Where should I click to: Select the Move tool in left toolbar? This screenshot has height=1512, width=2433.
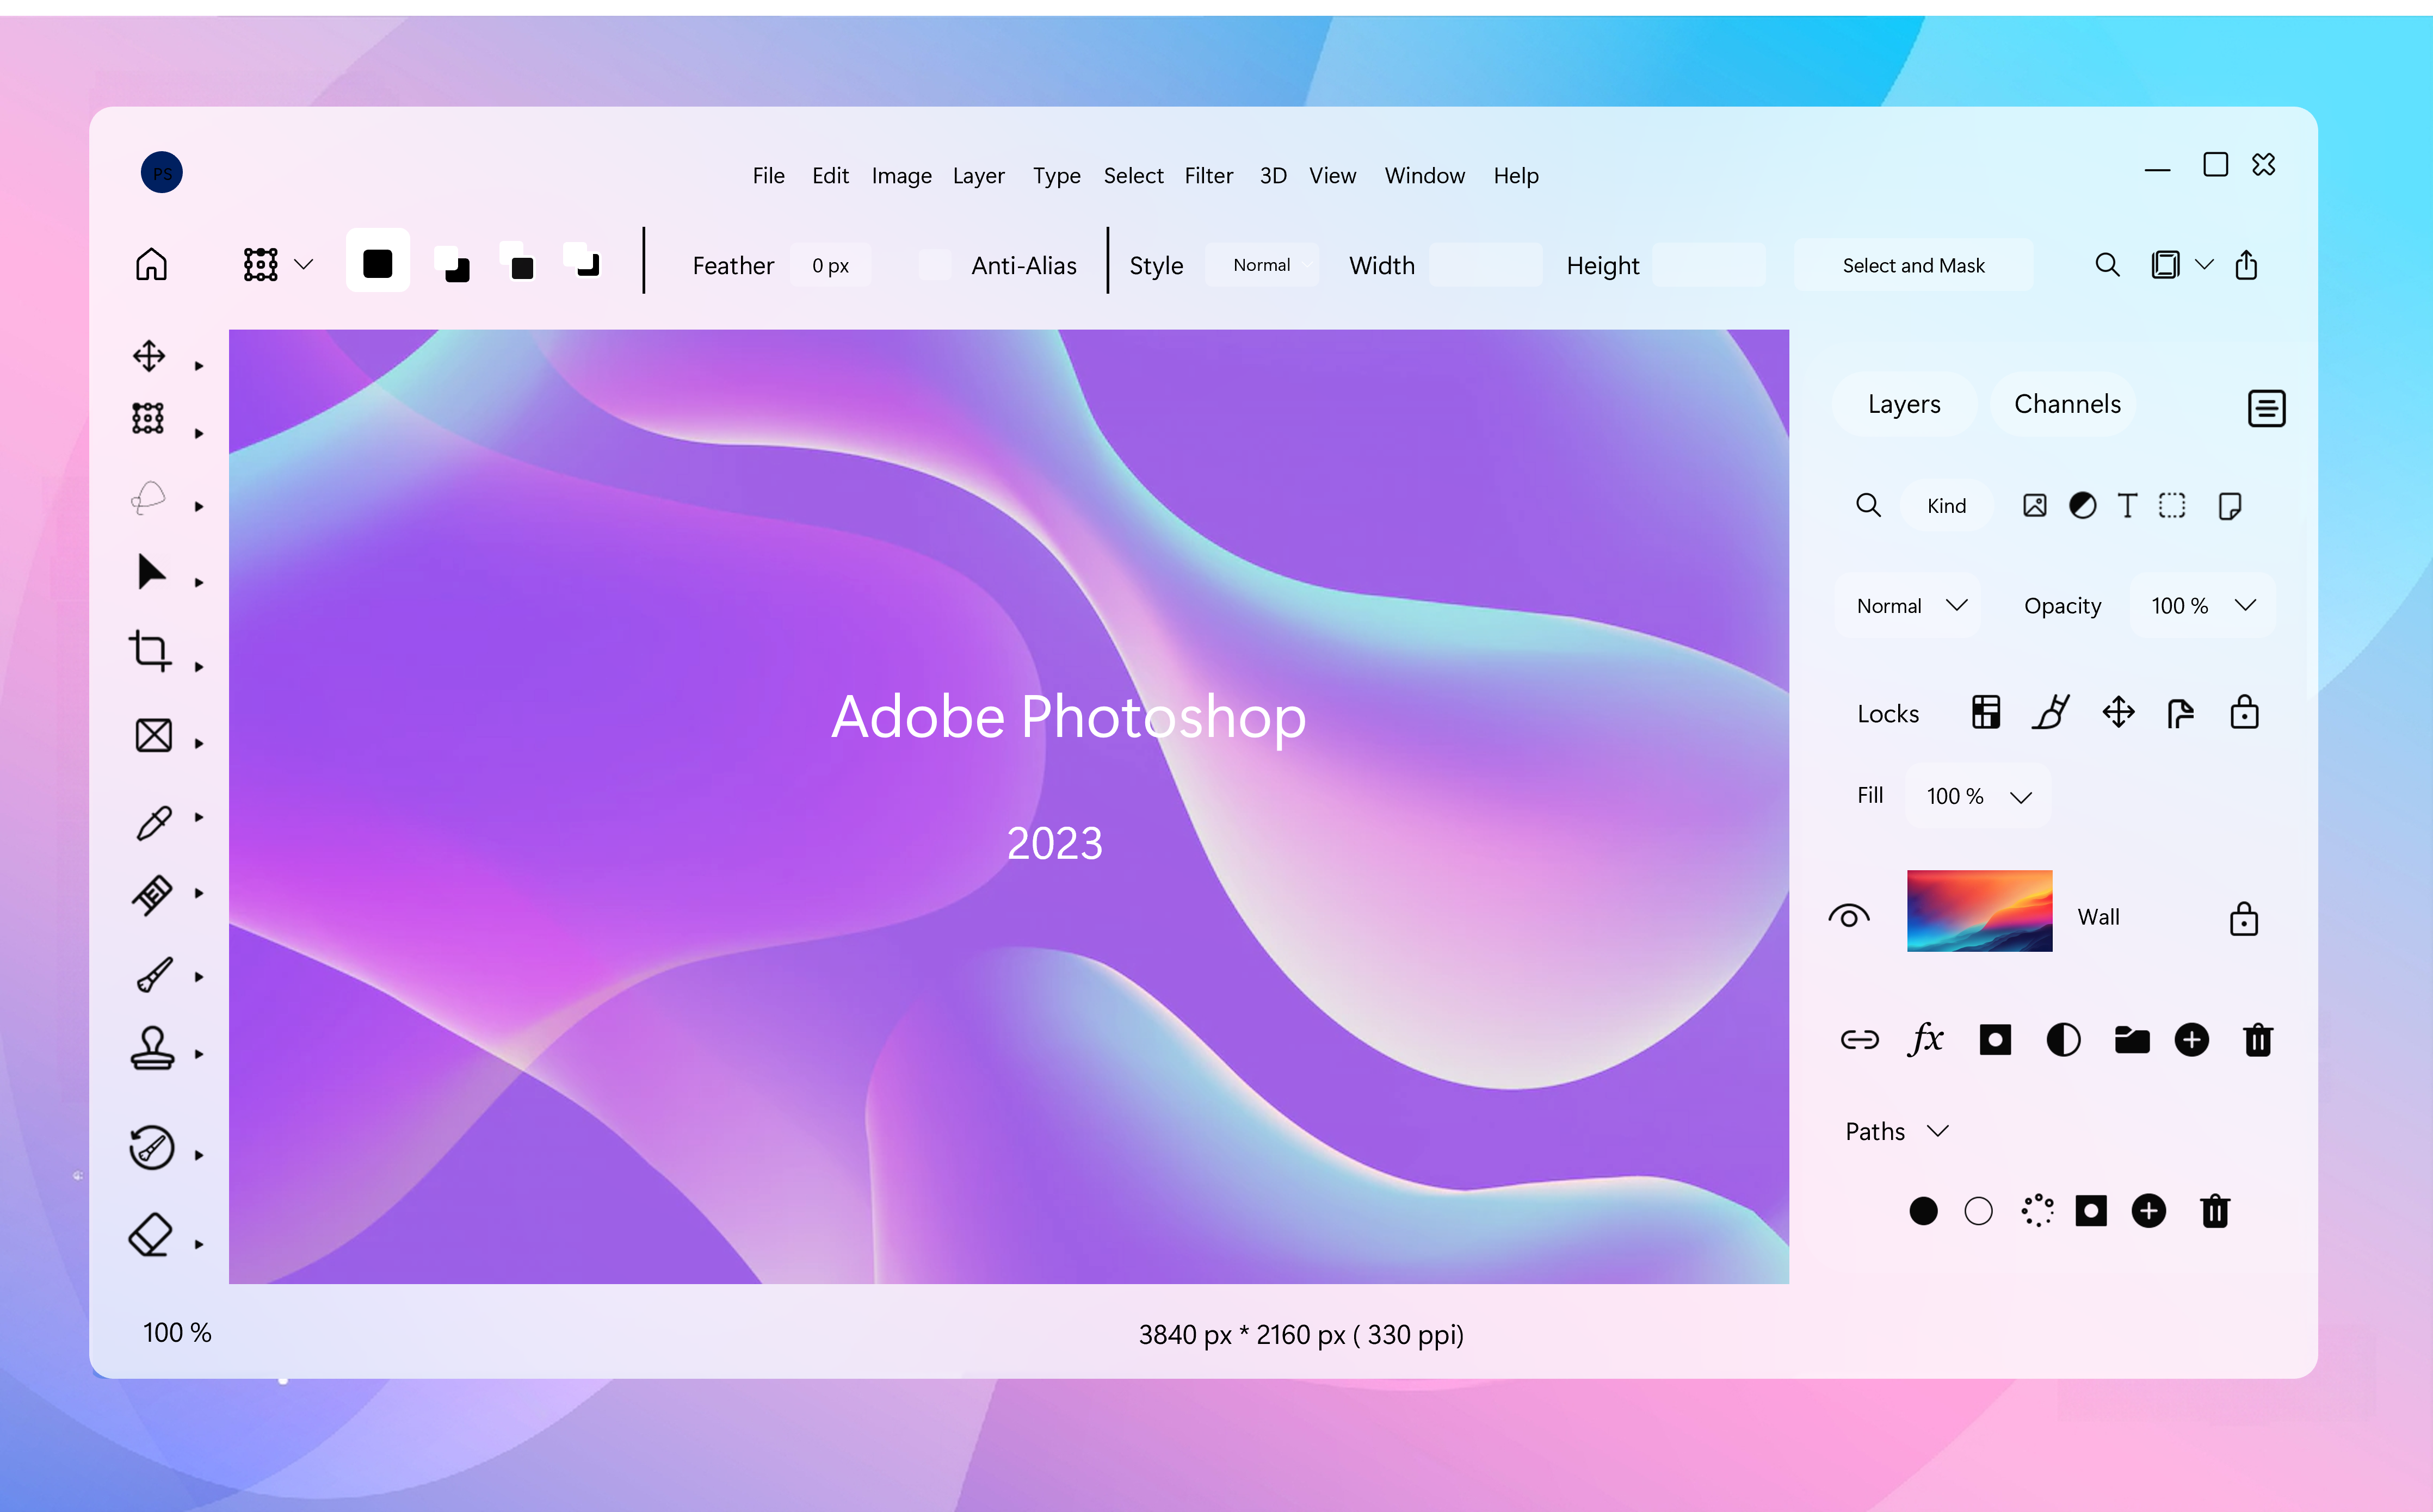149,356
